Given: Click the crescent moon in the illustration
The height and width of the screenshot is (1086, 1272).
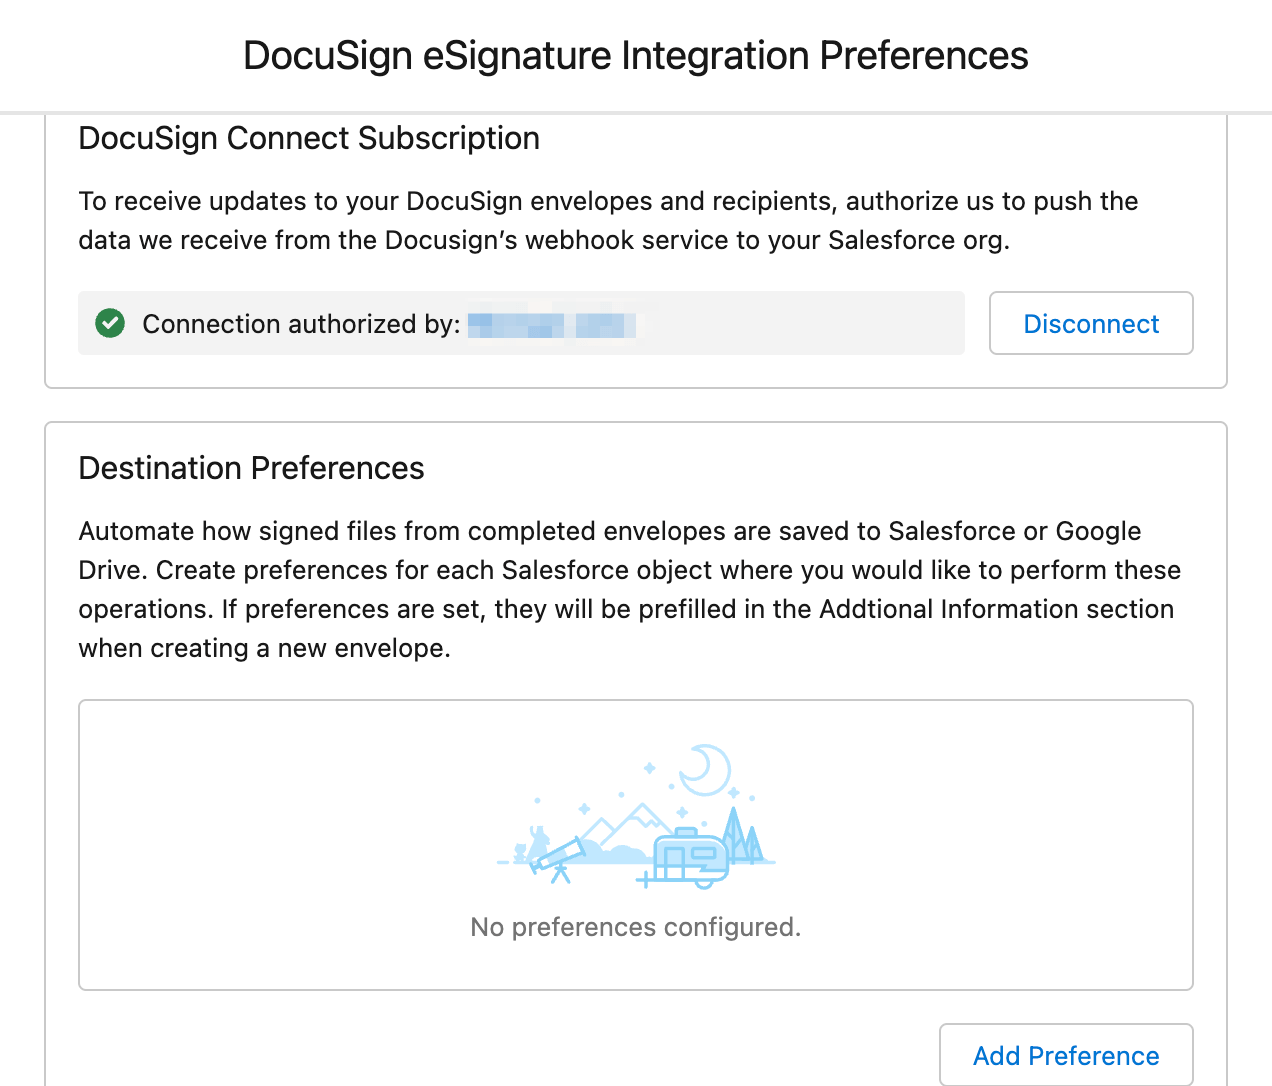Looking at the screenshot, I should (x=706, y=769).
